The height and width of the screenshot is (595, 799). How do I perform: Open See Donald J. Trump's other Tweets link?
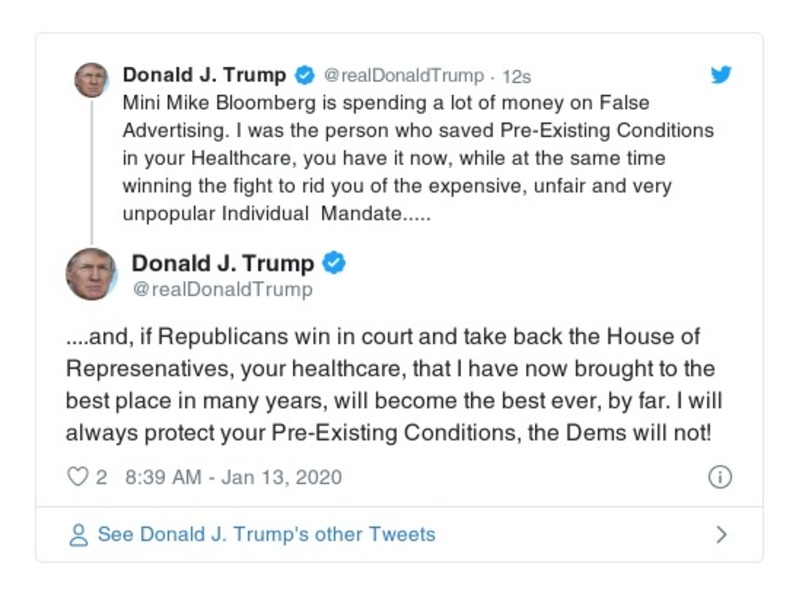(x=266, y=534)
